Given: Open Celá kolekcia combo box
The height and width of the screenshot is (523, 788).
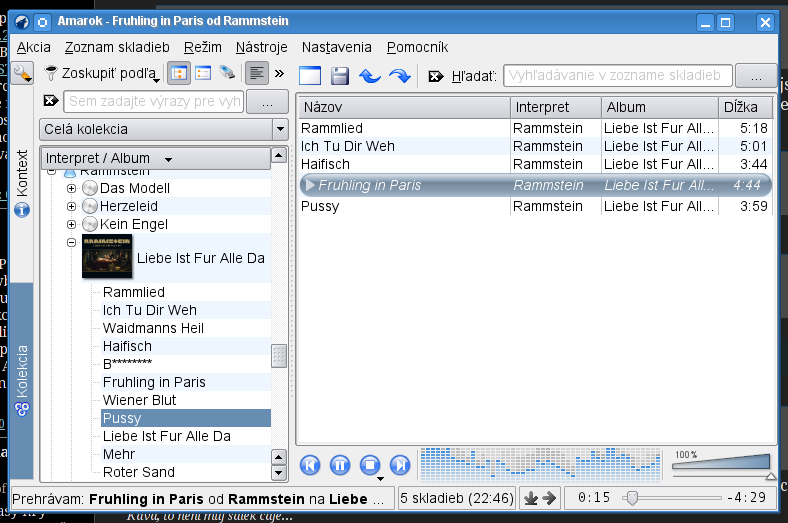Looking at the screenshot, I should coord(164,129).
